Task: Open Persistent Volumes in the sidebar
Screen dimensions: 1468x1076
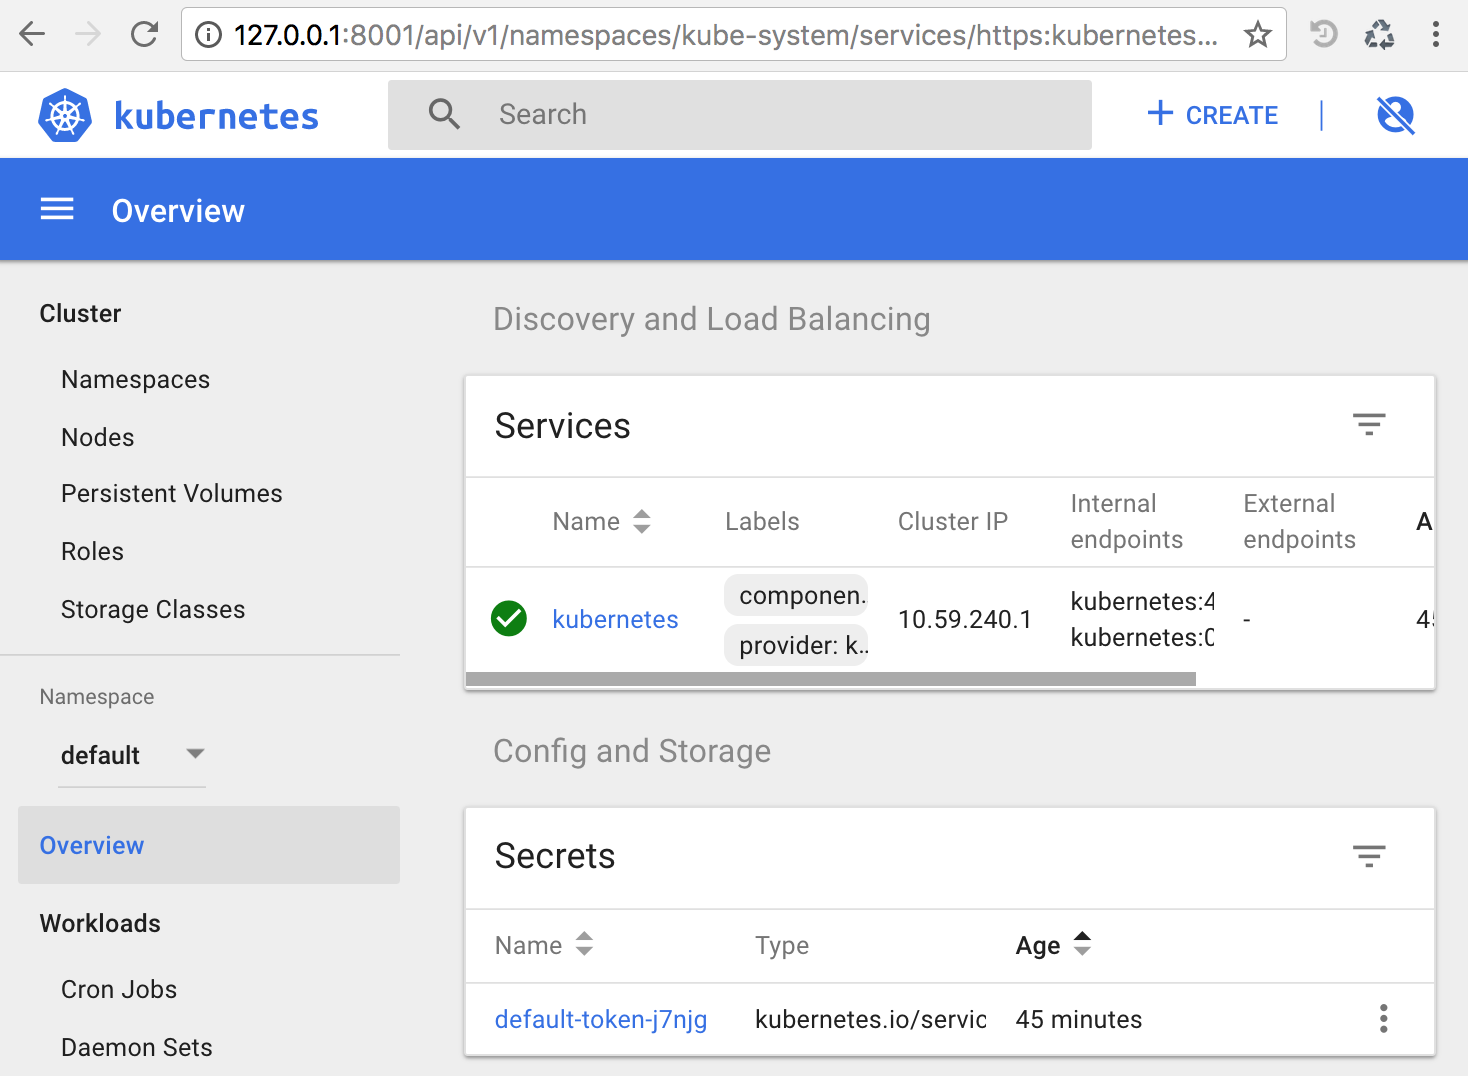Action: [171, 494]
